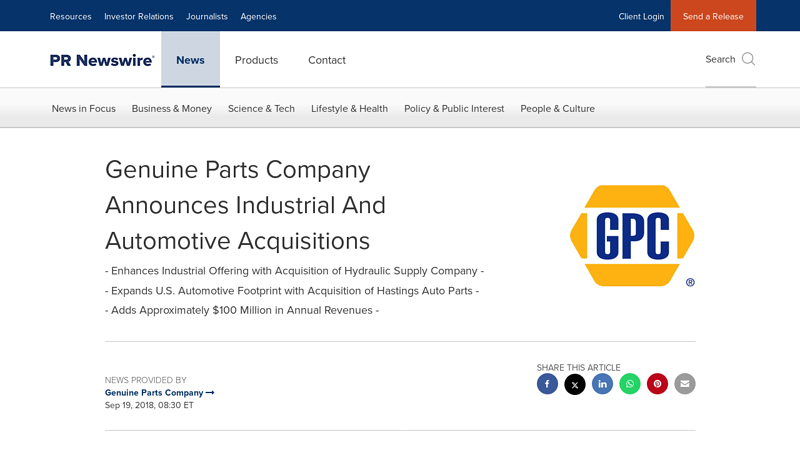Click the Send a Release button
This screenshot has height=450, width=800.
click(x=713, y=16)
